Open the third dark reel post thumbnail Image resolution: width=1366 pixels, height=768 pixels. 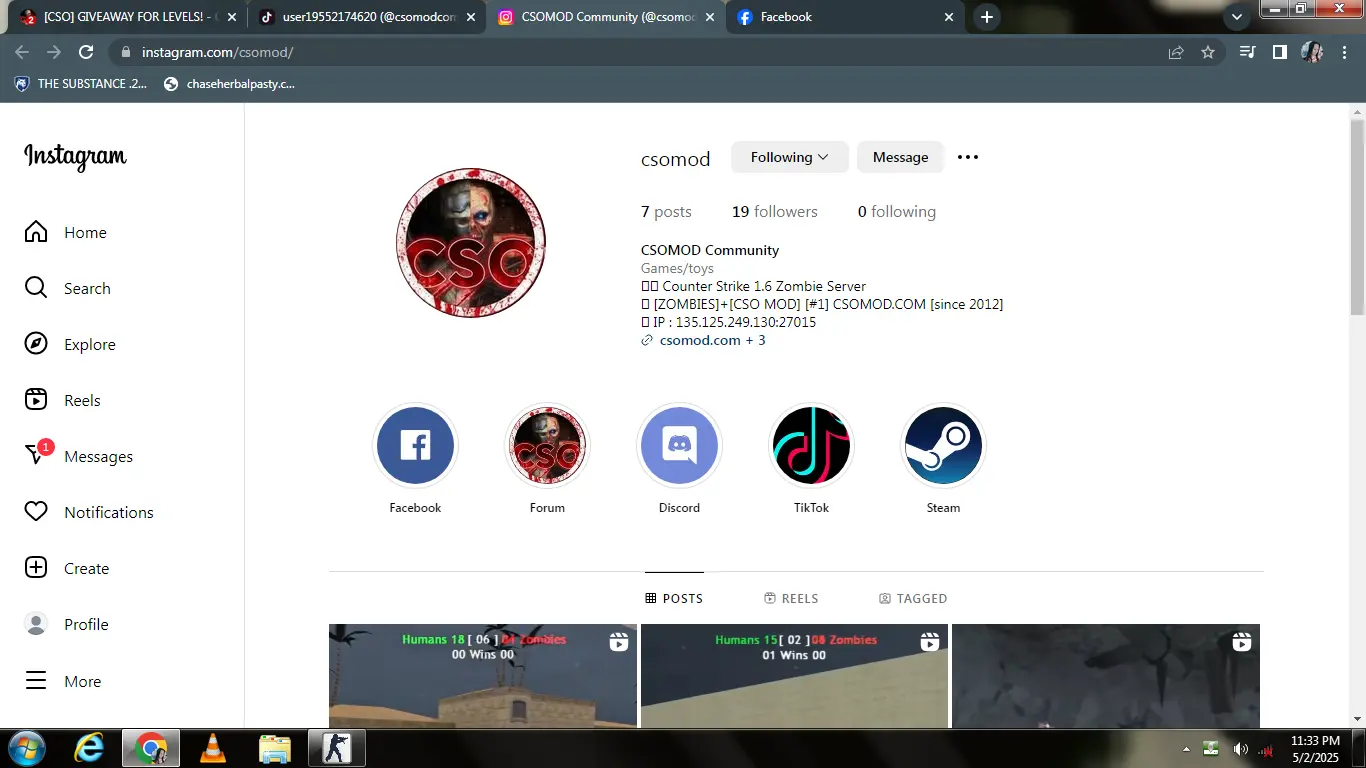click(1106, 676)
